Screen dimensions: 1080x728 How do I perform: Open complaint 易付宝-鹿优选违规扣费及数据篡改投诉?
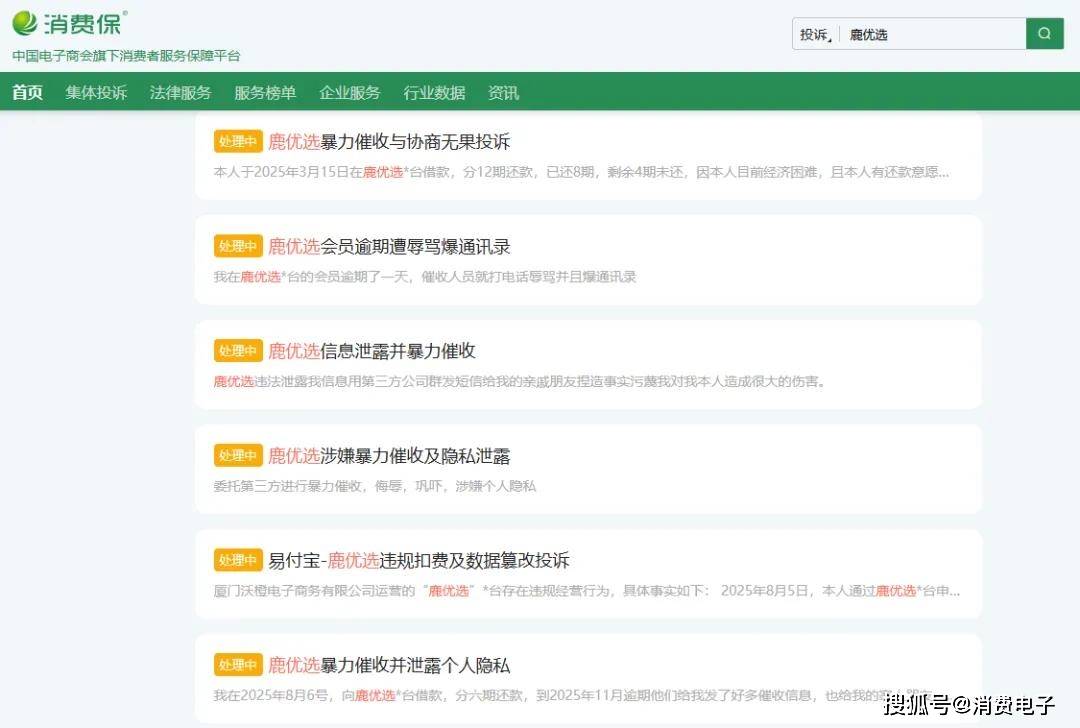pyautogui.click(x=419, y=560)
